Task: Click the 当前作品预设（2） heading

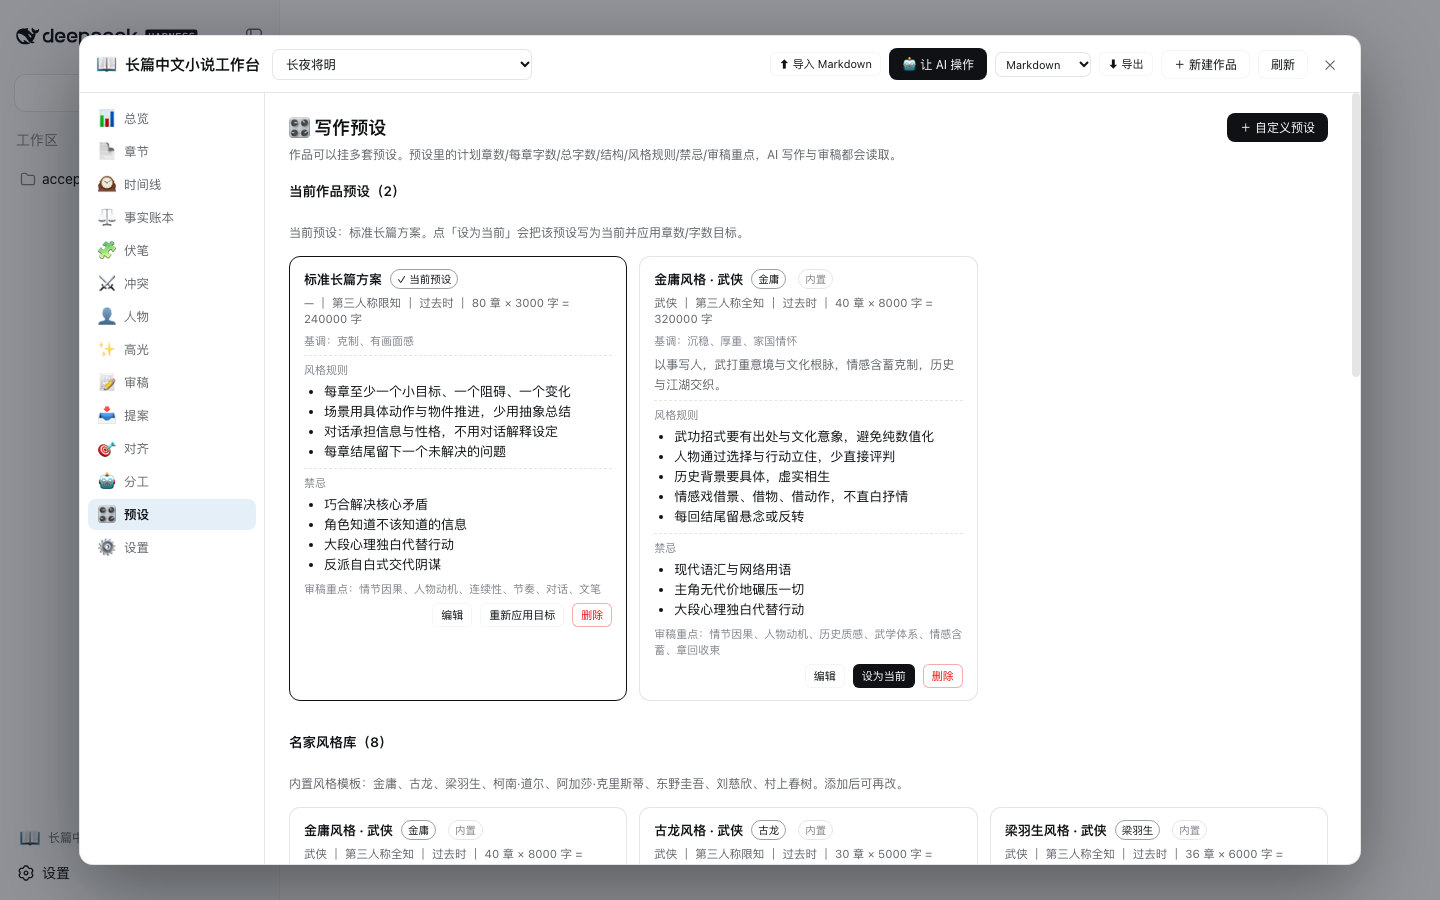Action: (344, 191)
